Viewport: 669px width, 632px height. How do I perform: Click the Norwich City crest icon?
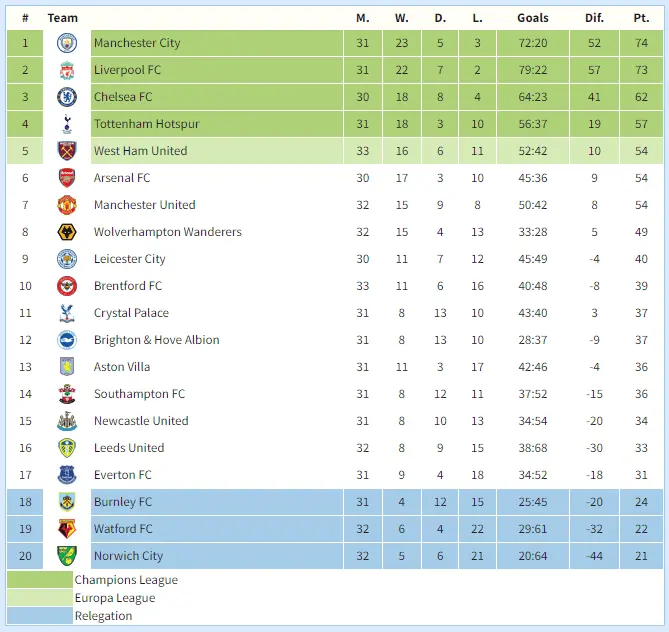[x=67, y=556]
